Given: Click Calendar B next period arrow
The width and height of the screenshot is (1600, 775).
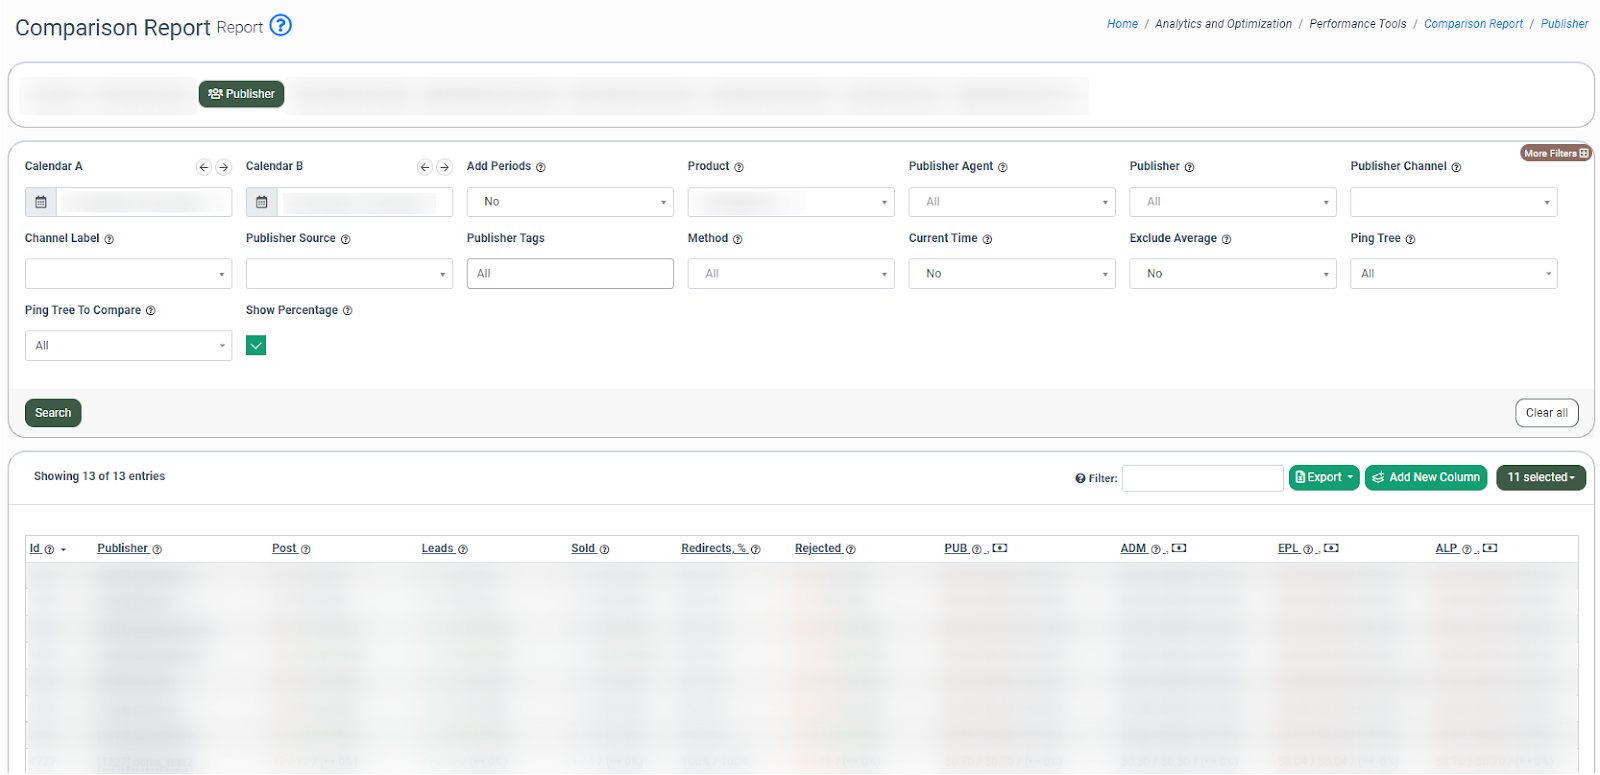Looking at the screenshot, I should click(445, 167).
